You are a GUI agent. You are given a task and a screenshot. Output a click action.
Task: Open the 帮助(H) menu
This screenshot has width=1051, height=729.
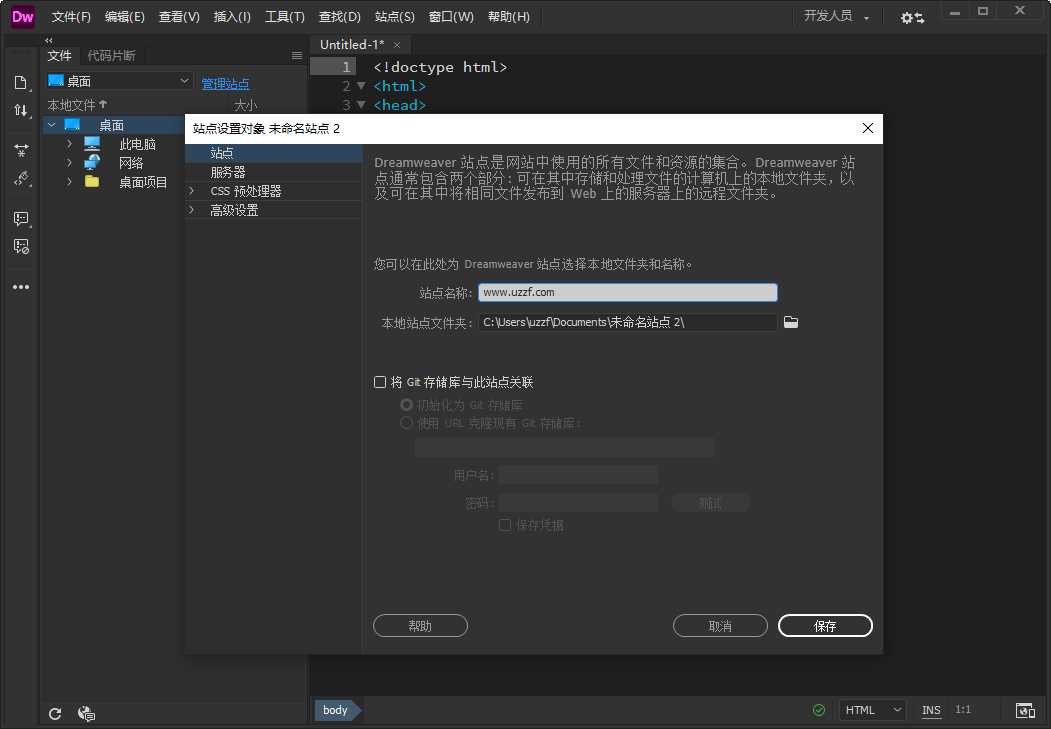509,17
